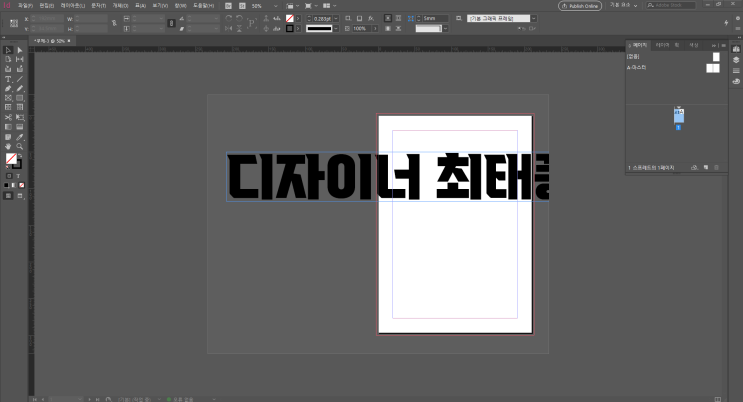Select the Page tool
Screen dimensions: 743x402
[x=8, y=59]
